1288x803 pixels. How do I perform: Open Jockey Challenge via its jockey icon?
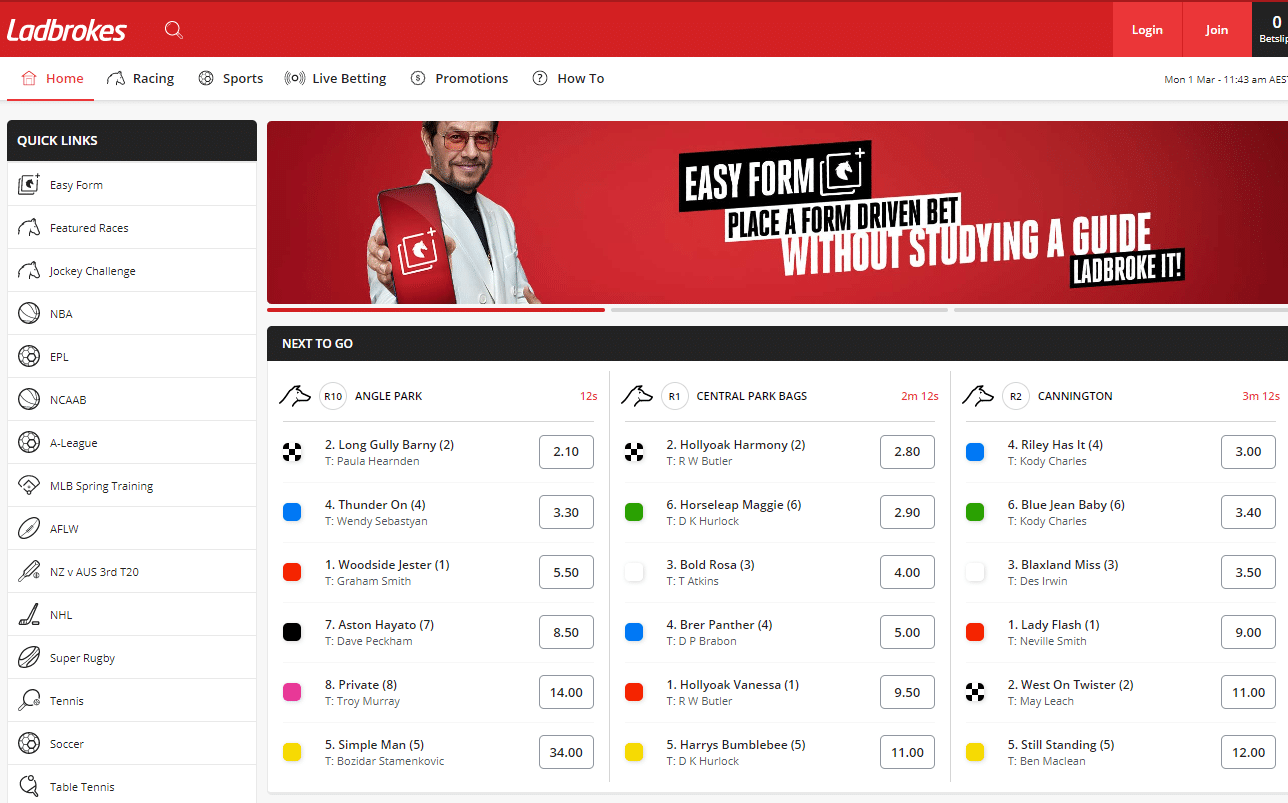[x=29, y=270]
